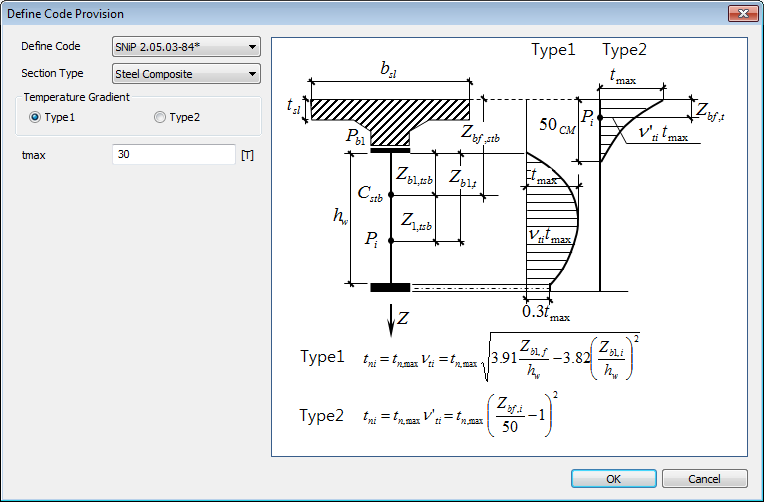The height and width of the screenshot is (502, 764).
Task: Confirm with the OK button
Action: [x=613, y=478]
